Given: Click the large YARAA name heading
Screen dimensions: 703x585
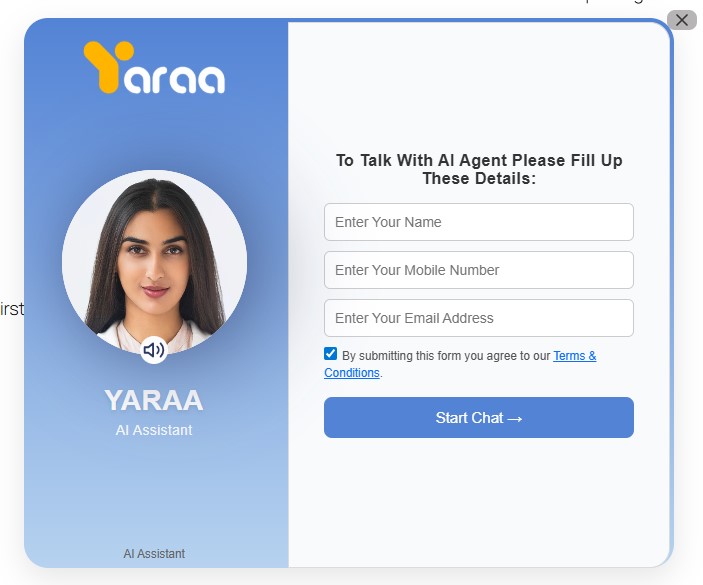Looking at the screenshot, I should pyautogui.click(x=154, y=400).
